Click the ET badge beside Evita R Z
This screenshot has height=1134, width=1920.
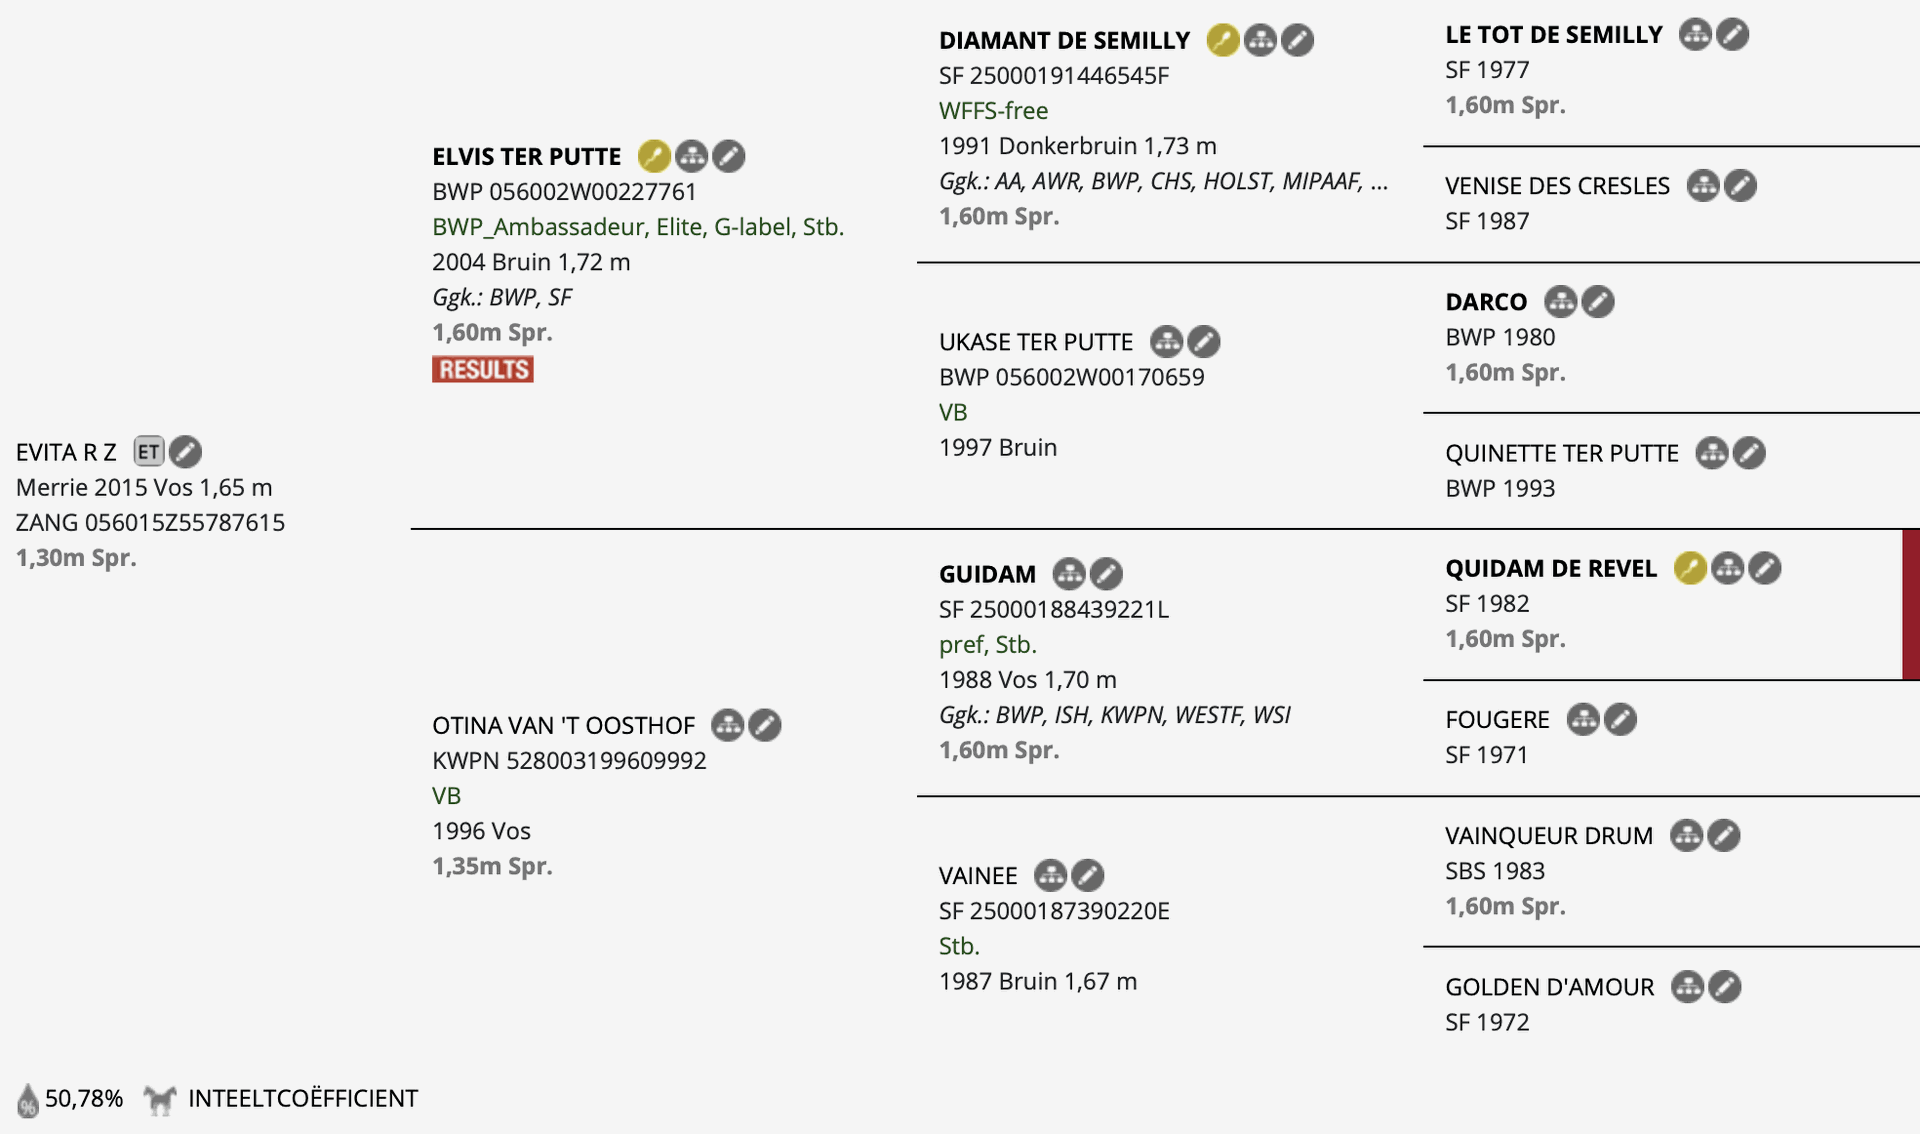149,452
